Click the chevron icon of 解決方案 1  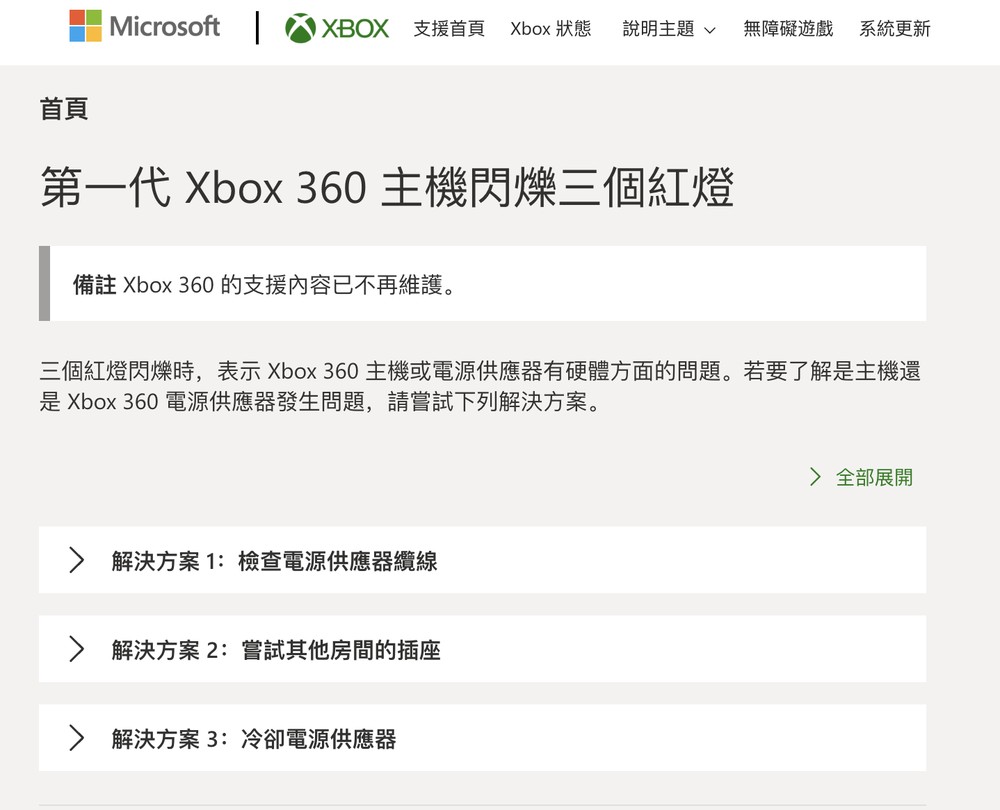point(77,560)
